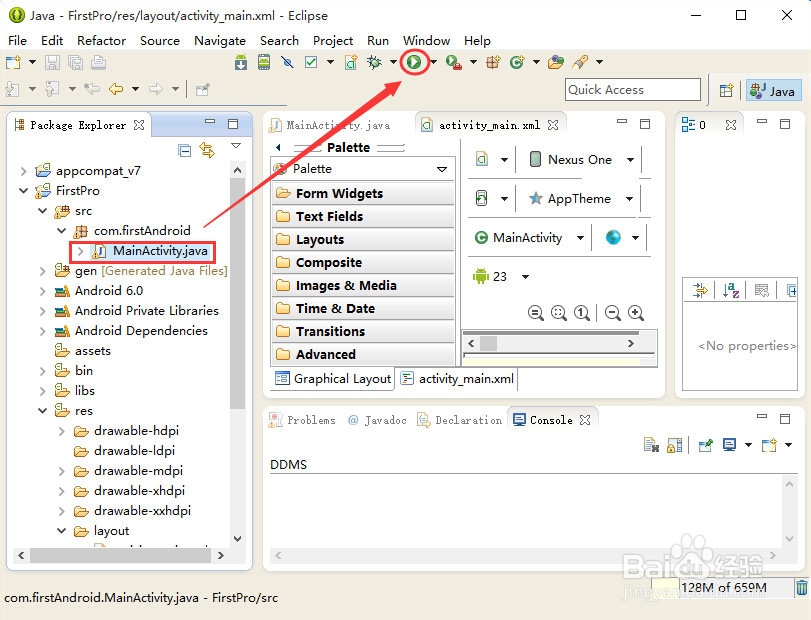Open the Run button dropdown arrow
811x620 pixels.
[x=433, y=63]
